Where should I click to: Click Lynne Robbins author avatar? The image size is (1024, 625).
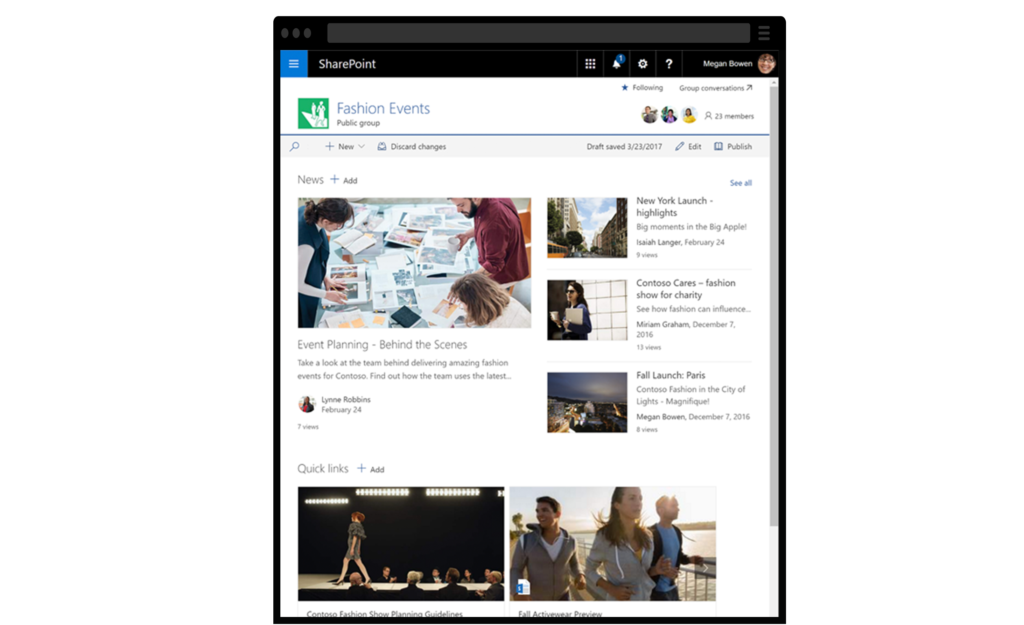[306, 404]
